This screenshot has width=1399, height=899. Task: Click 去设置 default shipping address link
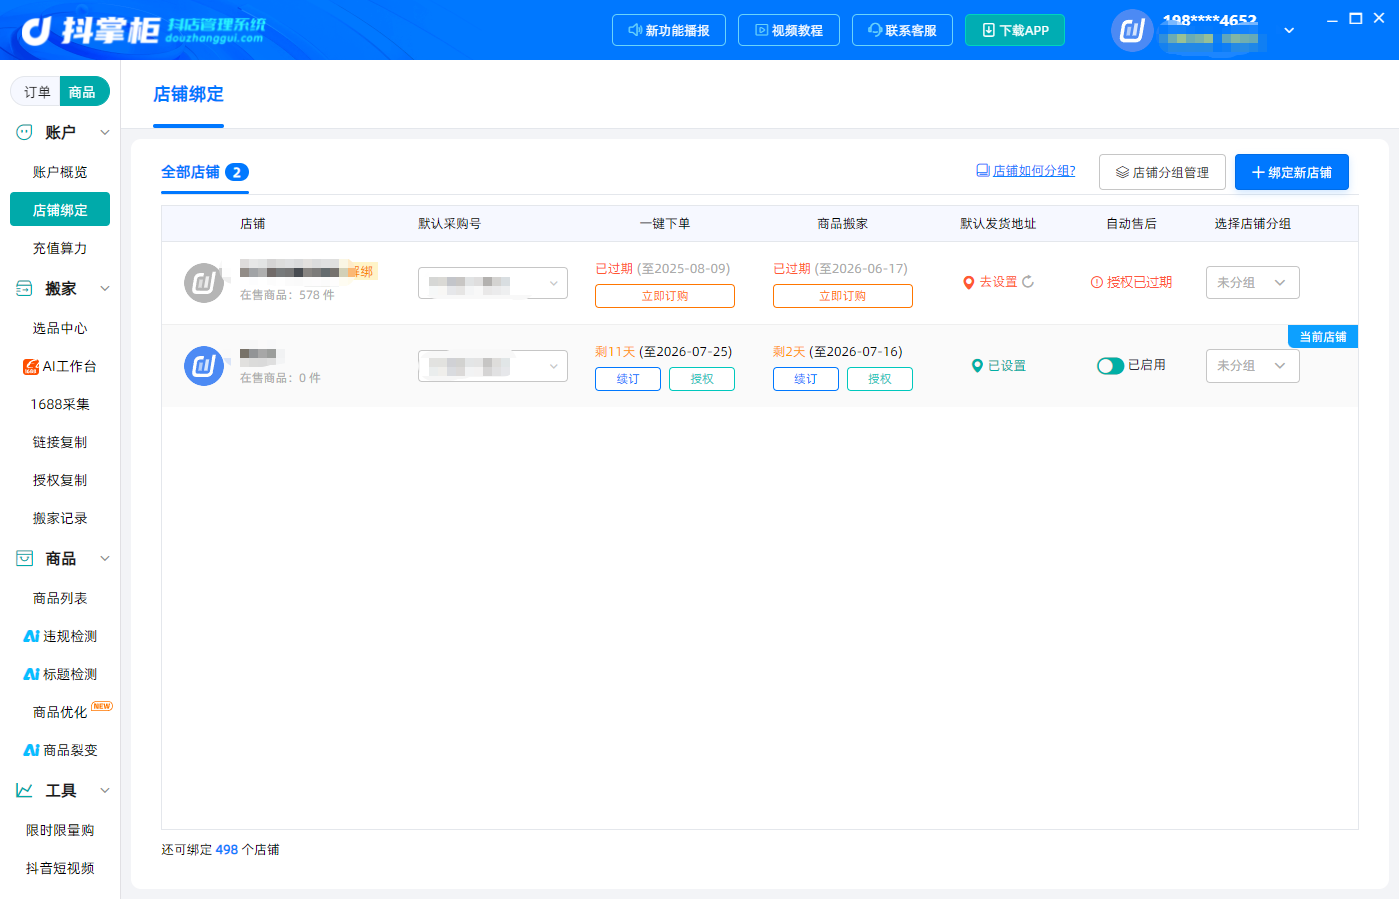pyautogui.click(x=998, y=282)
